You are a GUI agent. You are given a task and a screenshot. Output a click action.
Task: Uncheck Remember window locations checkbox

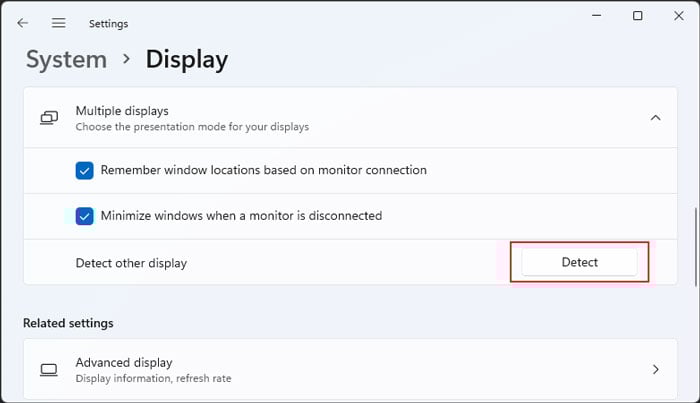tap(85, 170)
